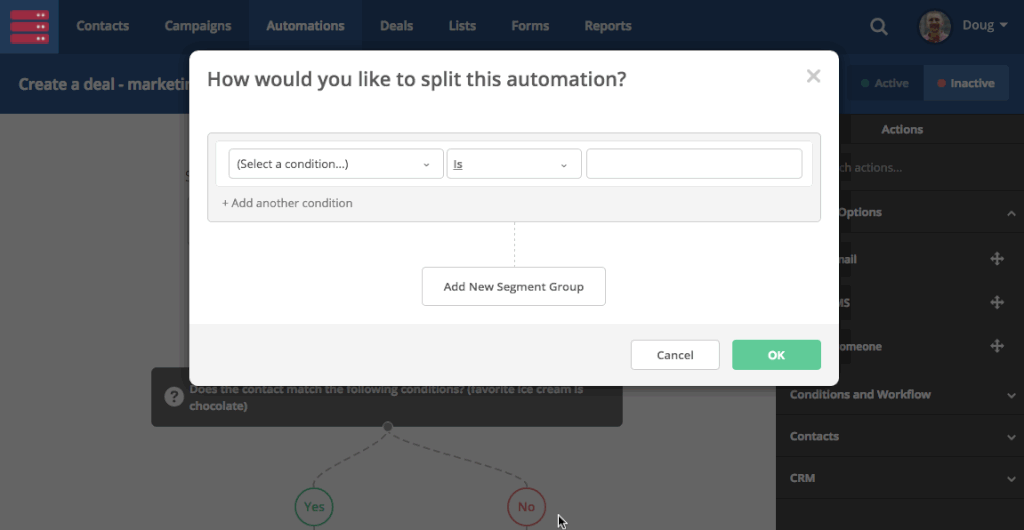Open the Campaigns menu
The image size is (1024, 530).
(x=198, y=26)
